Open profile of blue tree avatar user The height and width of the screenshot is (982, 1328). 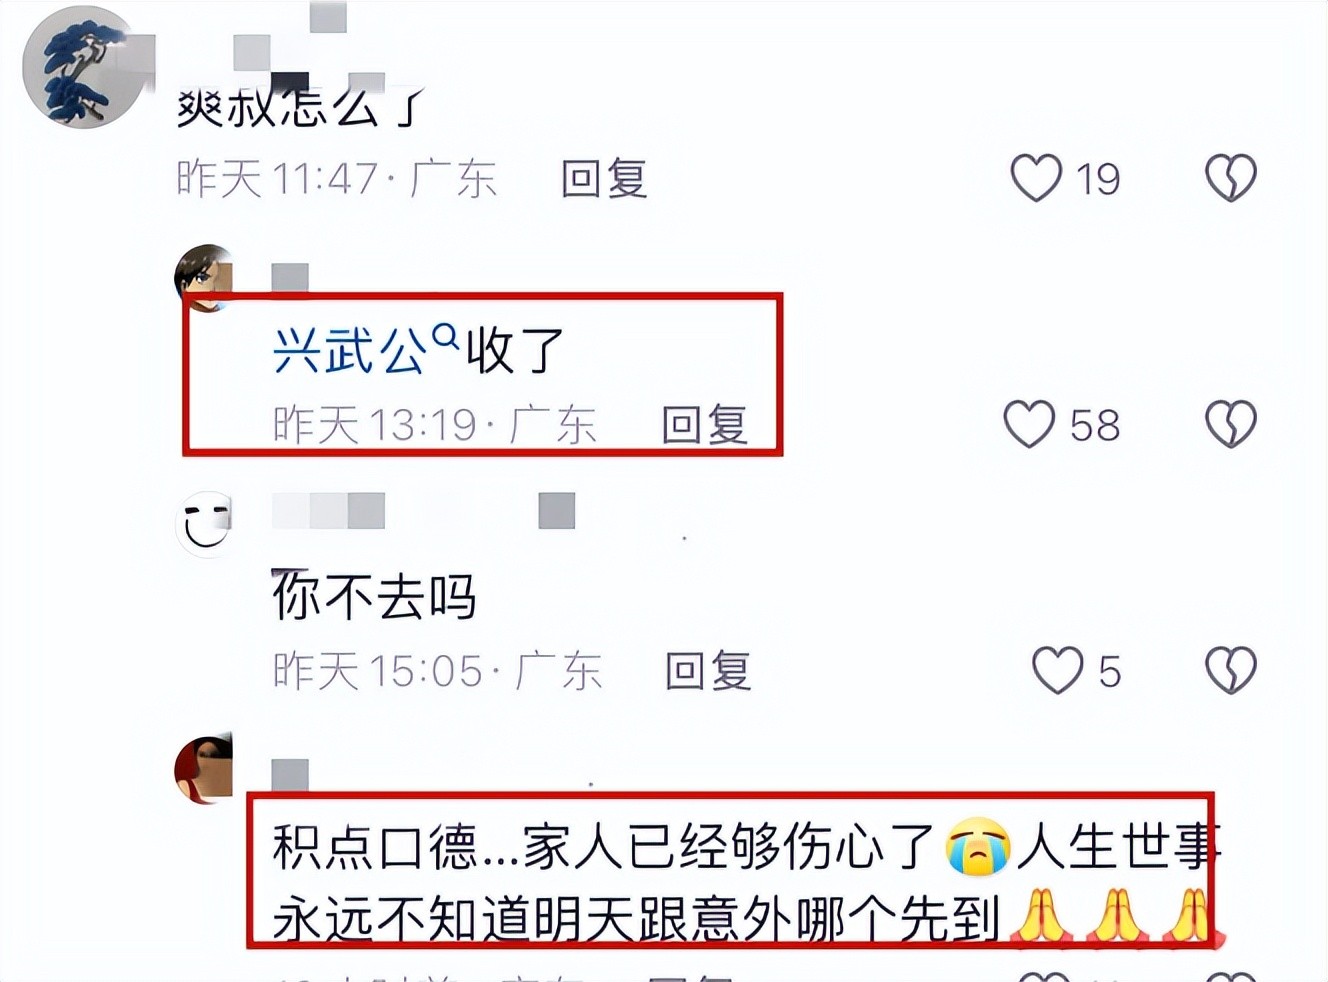[82, 67]
